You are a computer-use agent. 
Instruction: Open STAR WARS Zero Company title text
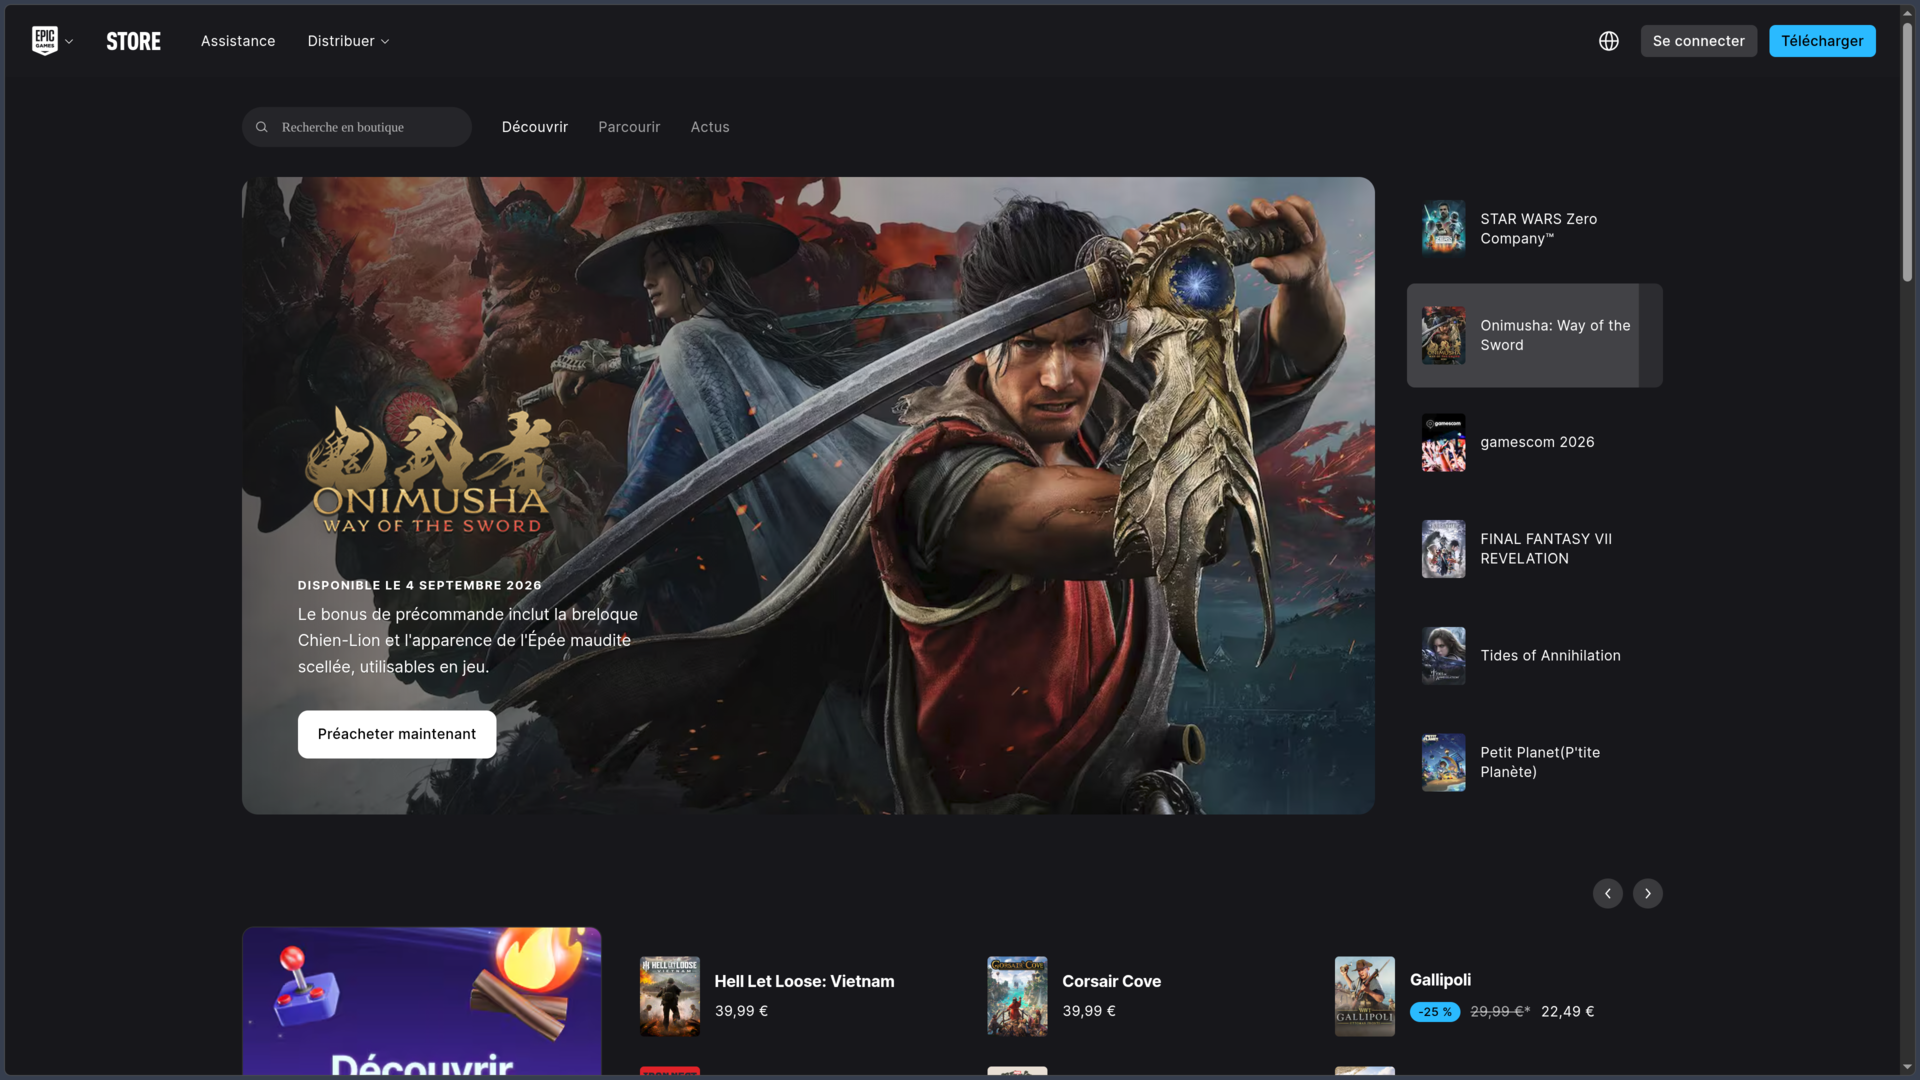1539,228
